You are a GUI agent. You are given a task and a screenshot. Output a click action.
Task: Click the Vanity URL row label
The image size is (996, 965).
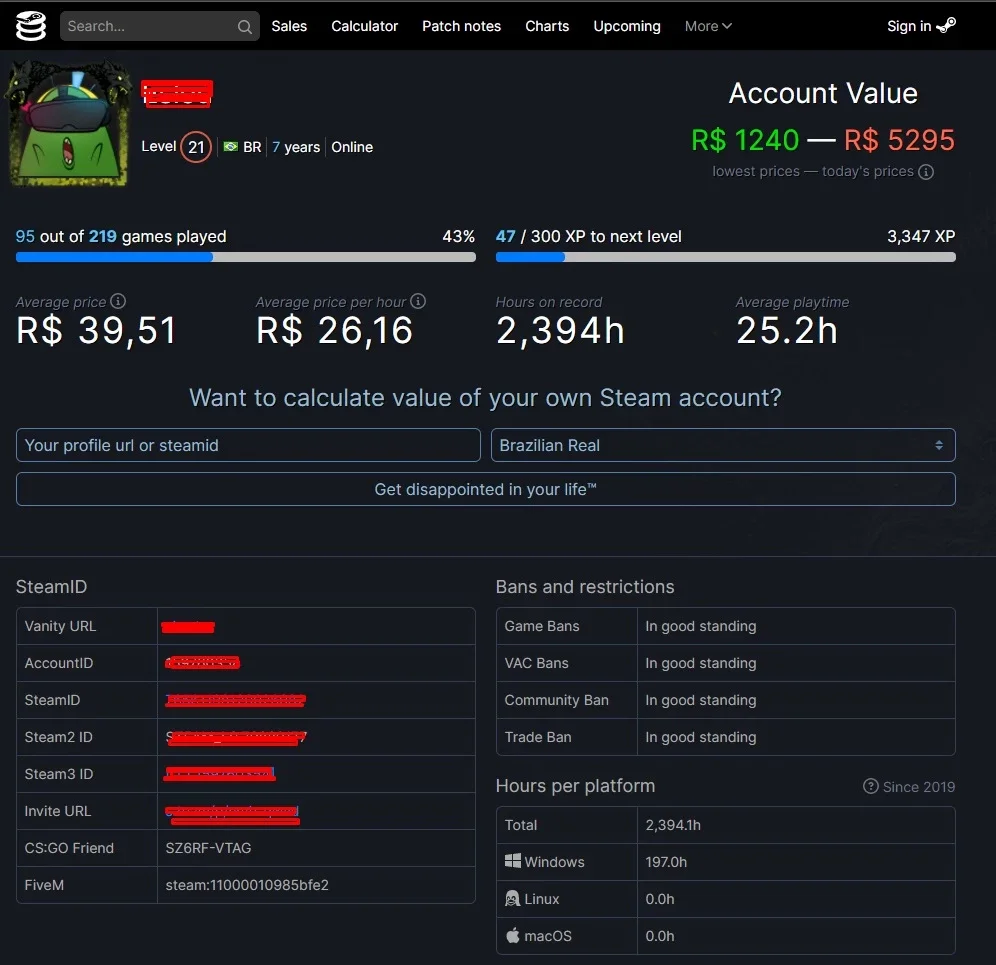click(x=60, y=626)
